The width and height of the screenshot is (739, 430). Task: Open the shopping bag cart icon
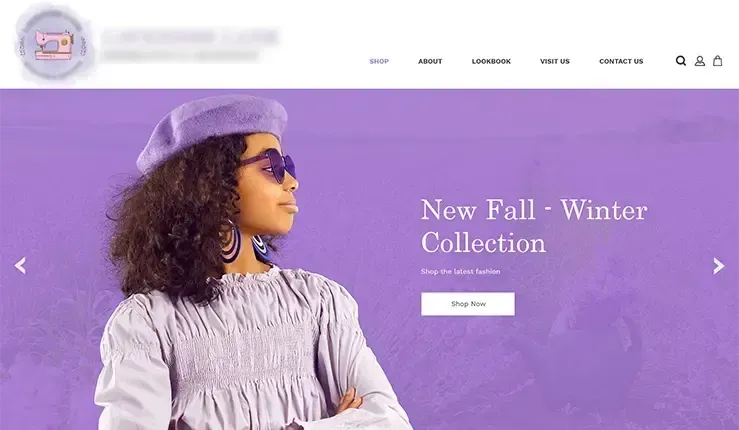point(717,61)
